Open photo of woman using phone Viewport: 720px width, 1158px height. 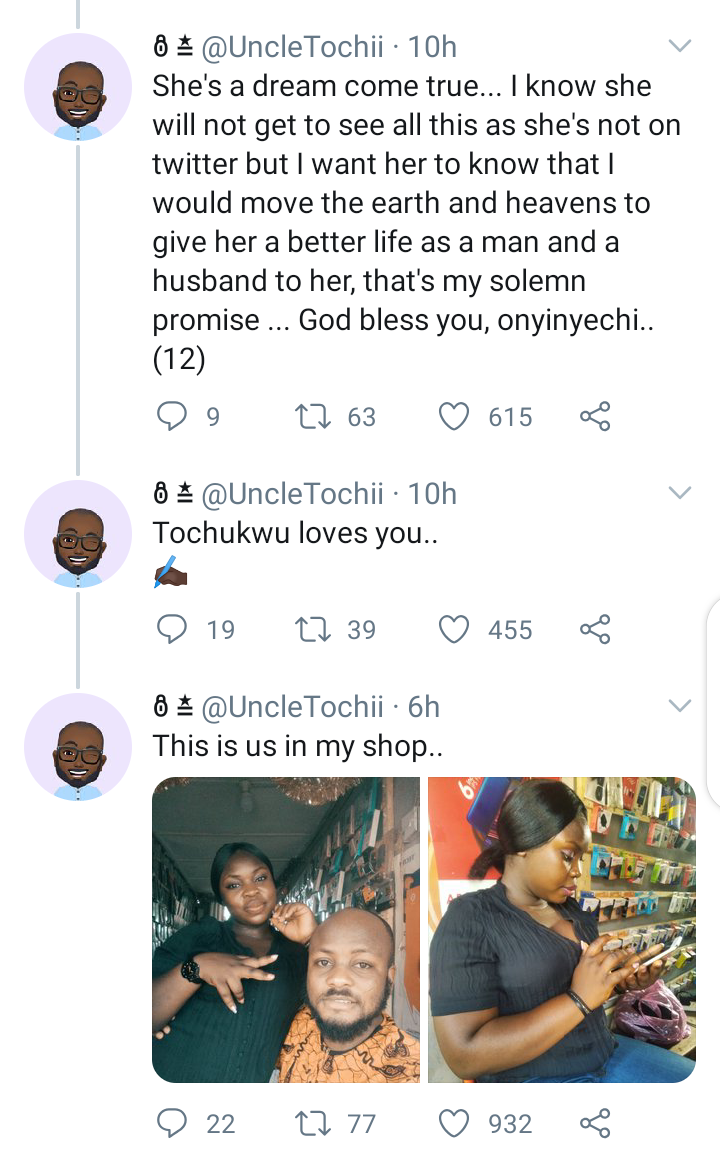pos(562,930)
